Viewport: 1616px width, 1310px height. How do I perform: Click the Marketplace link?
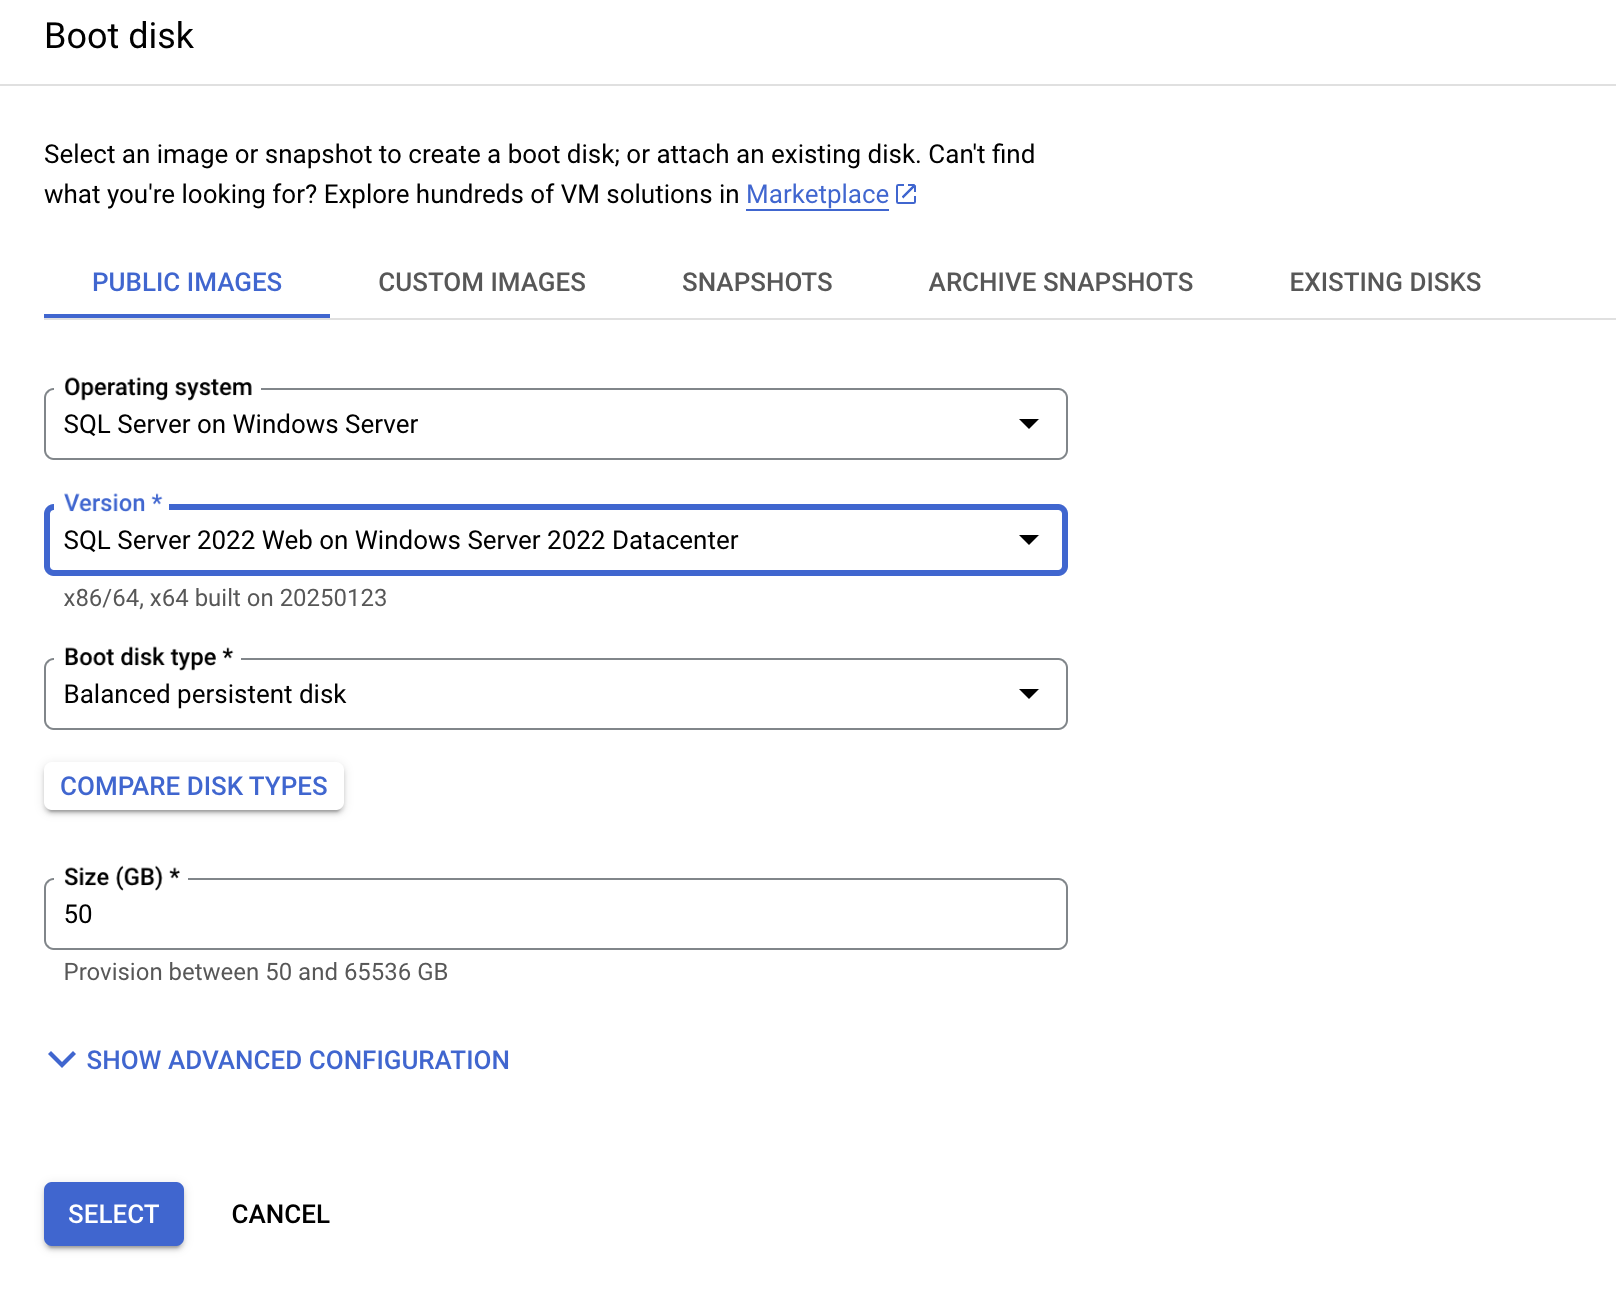point(817,194)
